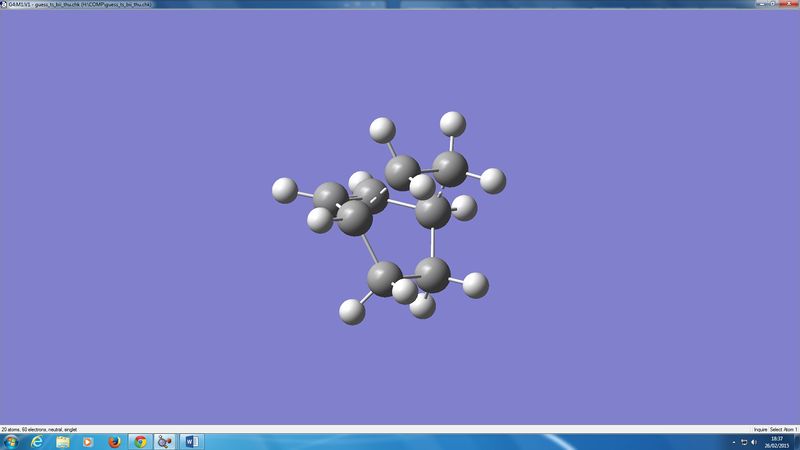800x450 pixels.
Task: Select the dashed partial bond between carbons
Action: (379, 196)
